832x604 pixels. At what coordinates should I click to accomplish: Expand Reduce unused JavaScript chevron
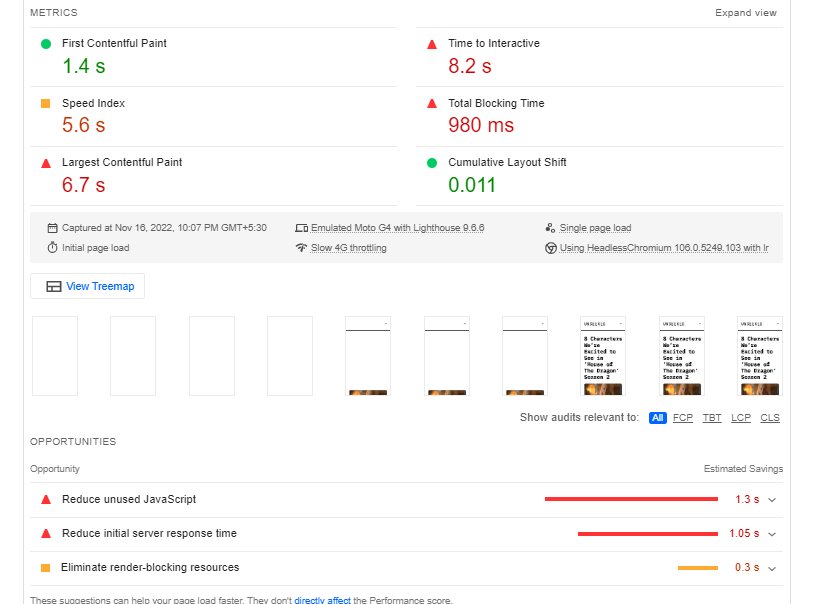(772, 500)
